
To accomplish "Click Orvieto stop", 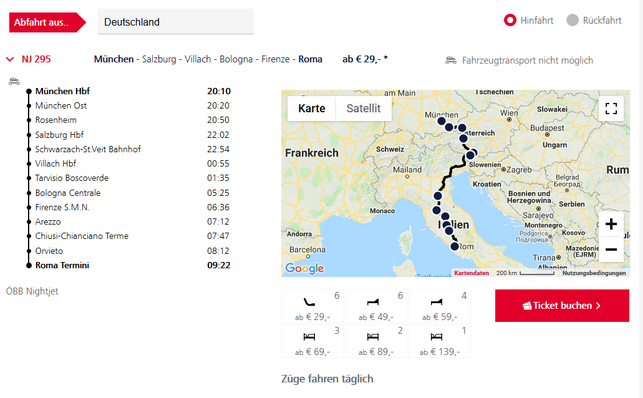I will (x=49, y=251).
